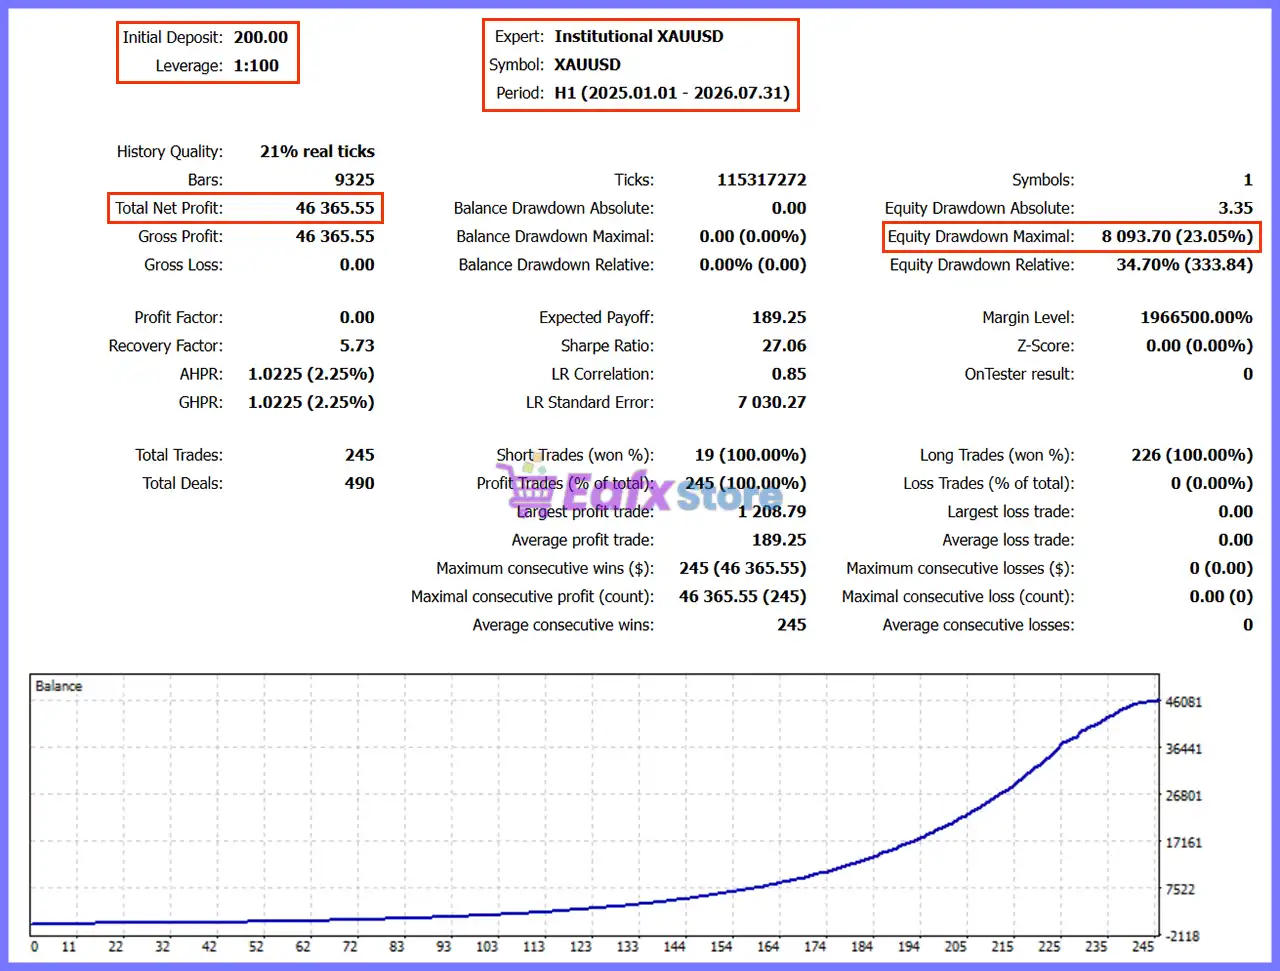Select the Sharpe Ratio value 27.06

(x=784, y=346)
